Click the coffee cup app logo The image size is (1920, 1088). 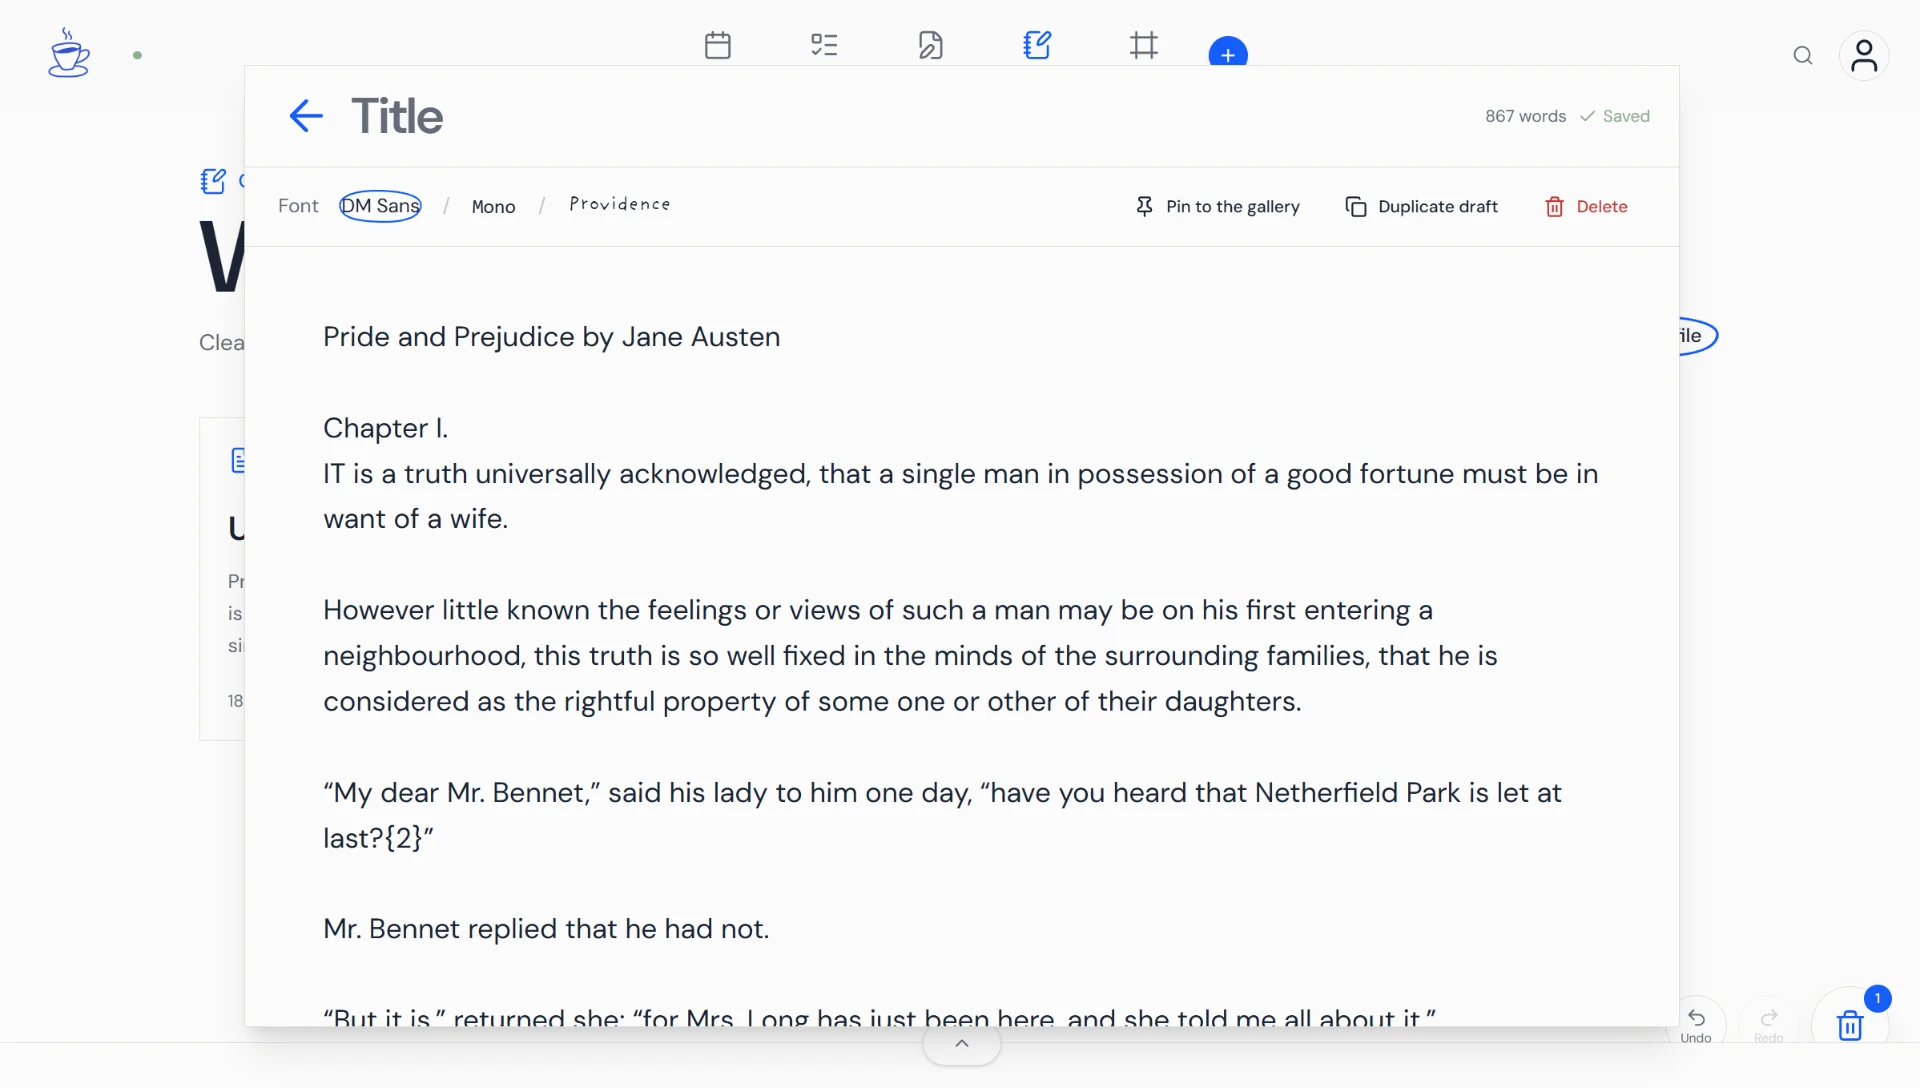click(69, 54)
